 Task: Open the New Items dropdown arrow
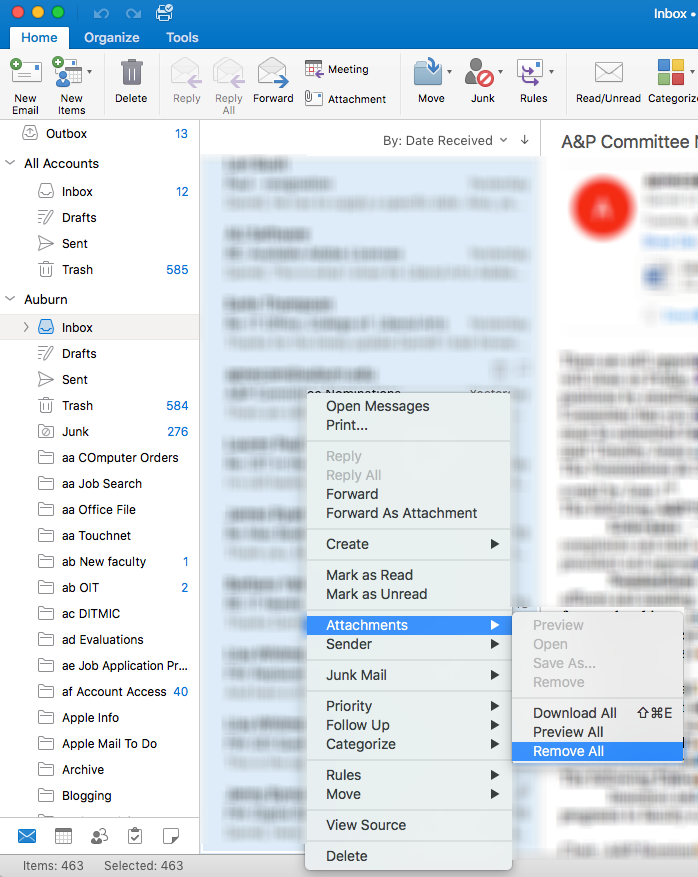tap(89, 72)
